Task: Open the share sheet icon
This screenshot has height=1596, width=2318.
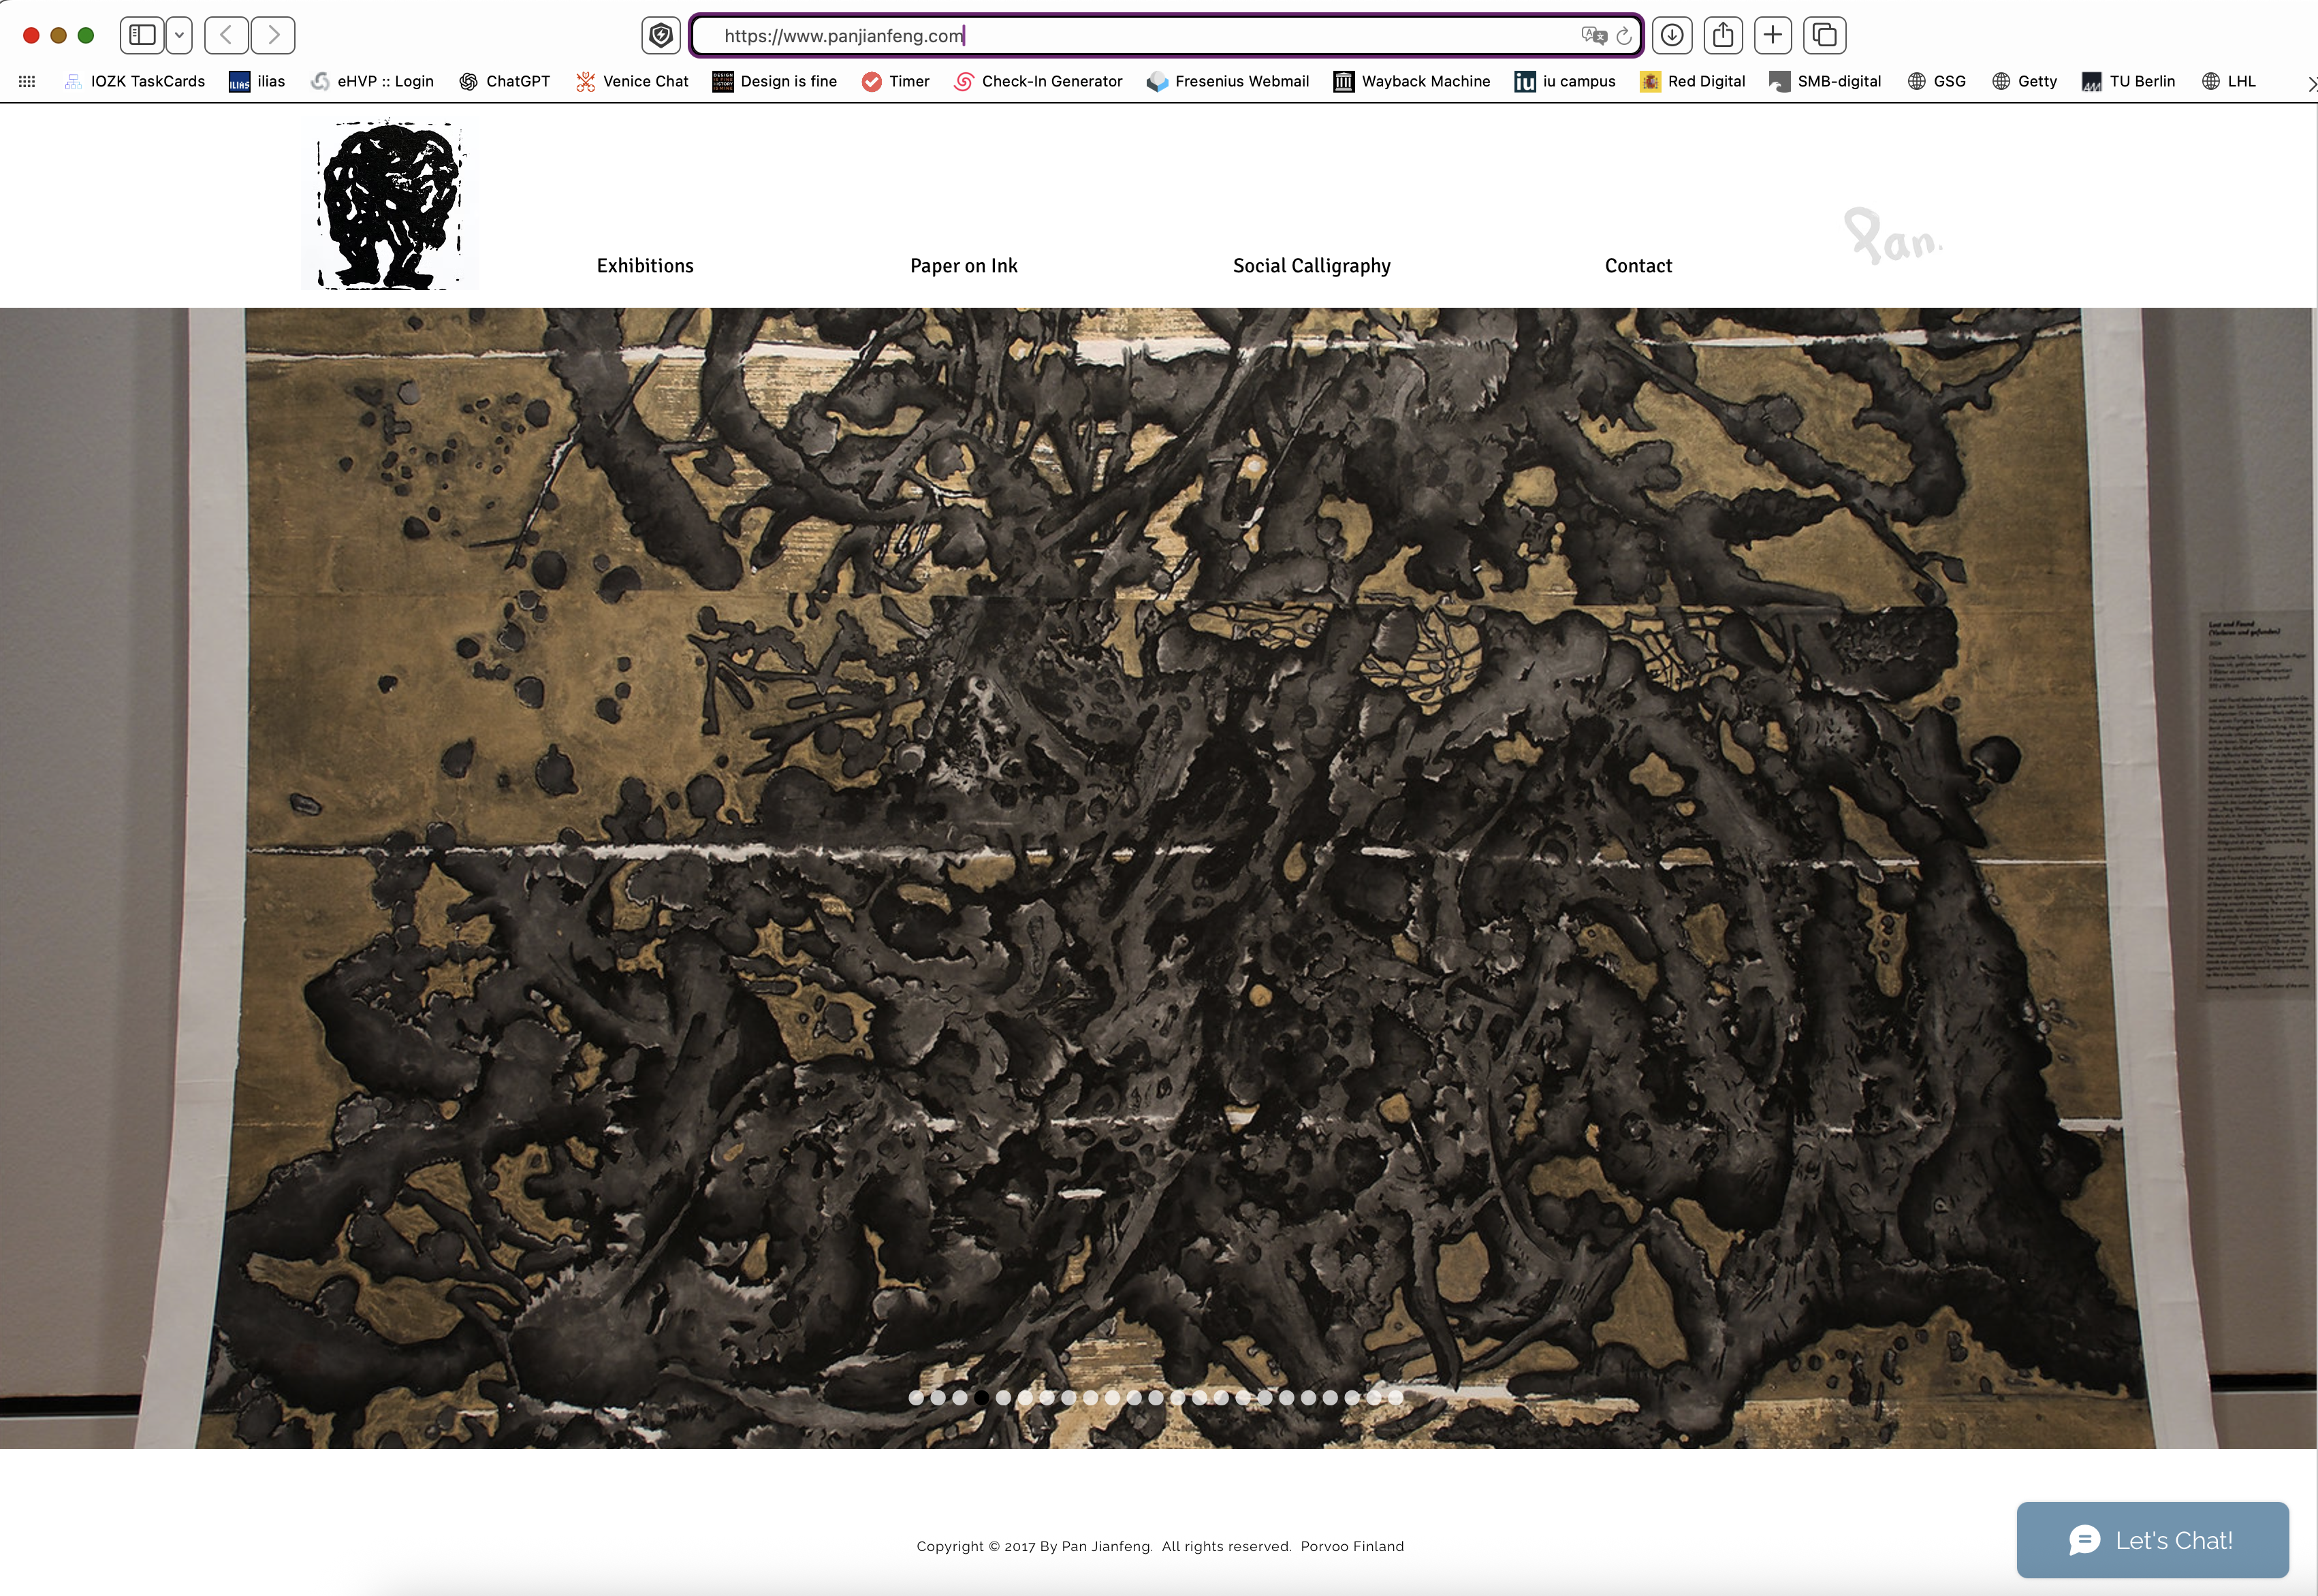Action: coord(1722,35)
